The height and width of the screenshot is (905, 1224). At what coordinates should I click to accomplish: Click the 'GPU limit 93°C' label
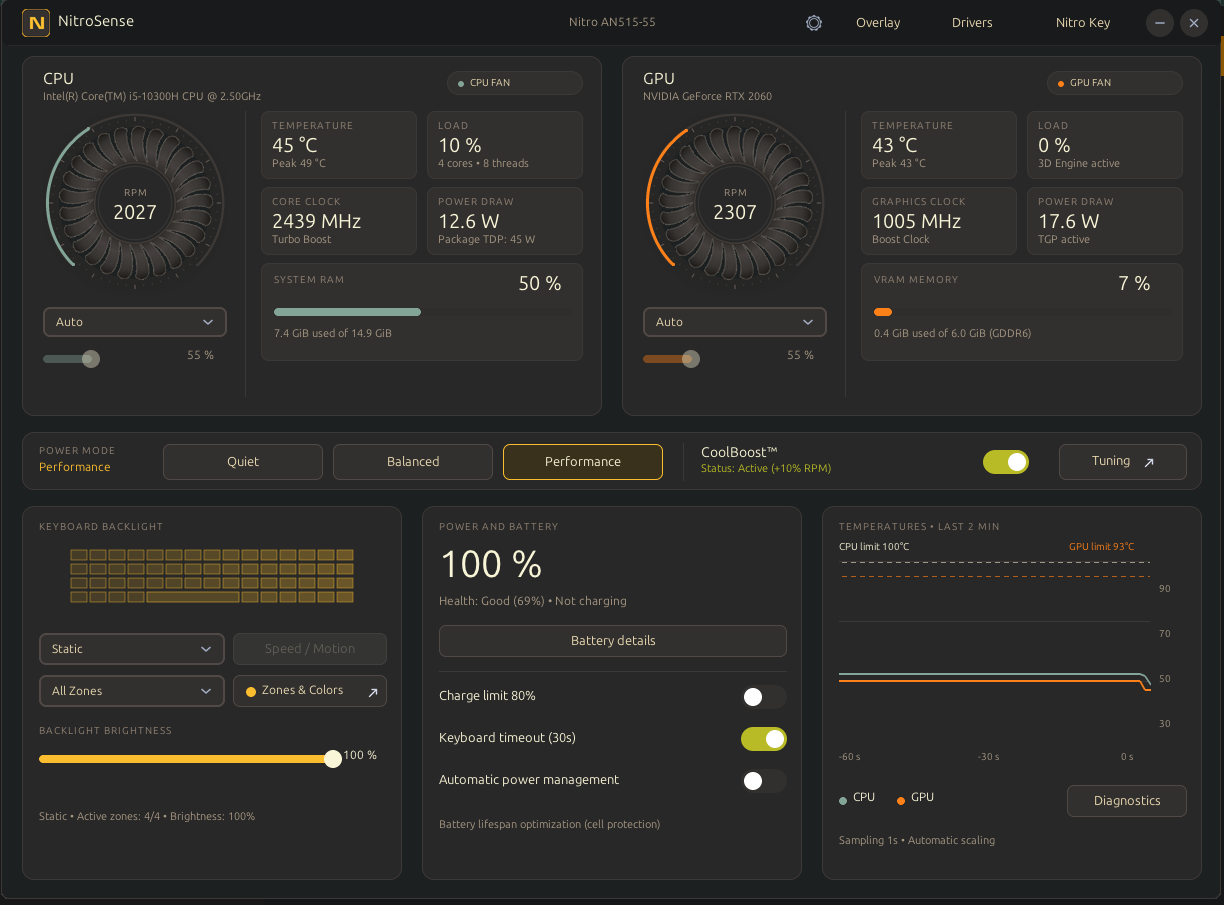(x=1102, y=547)
